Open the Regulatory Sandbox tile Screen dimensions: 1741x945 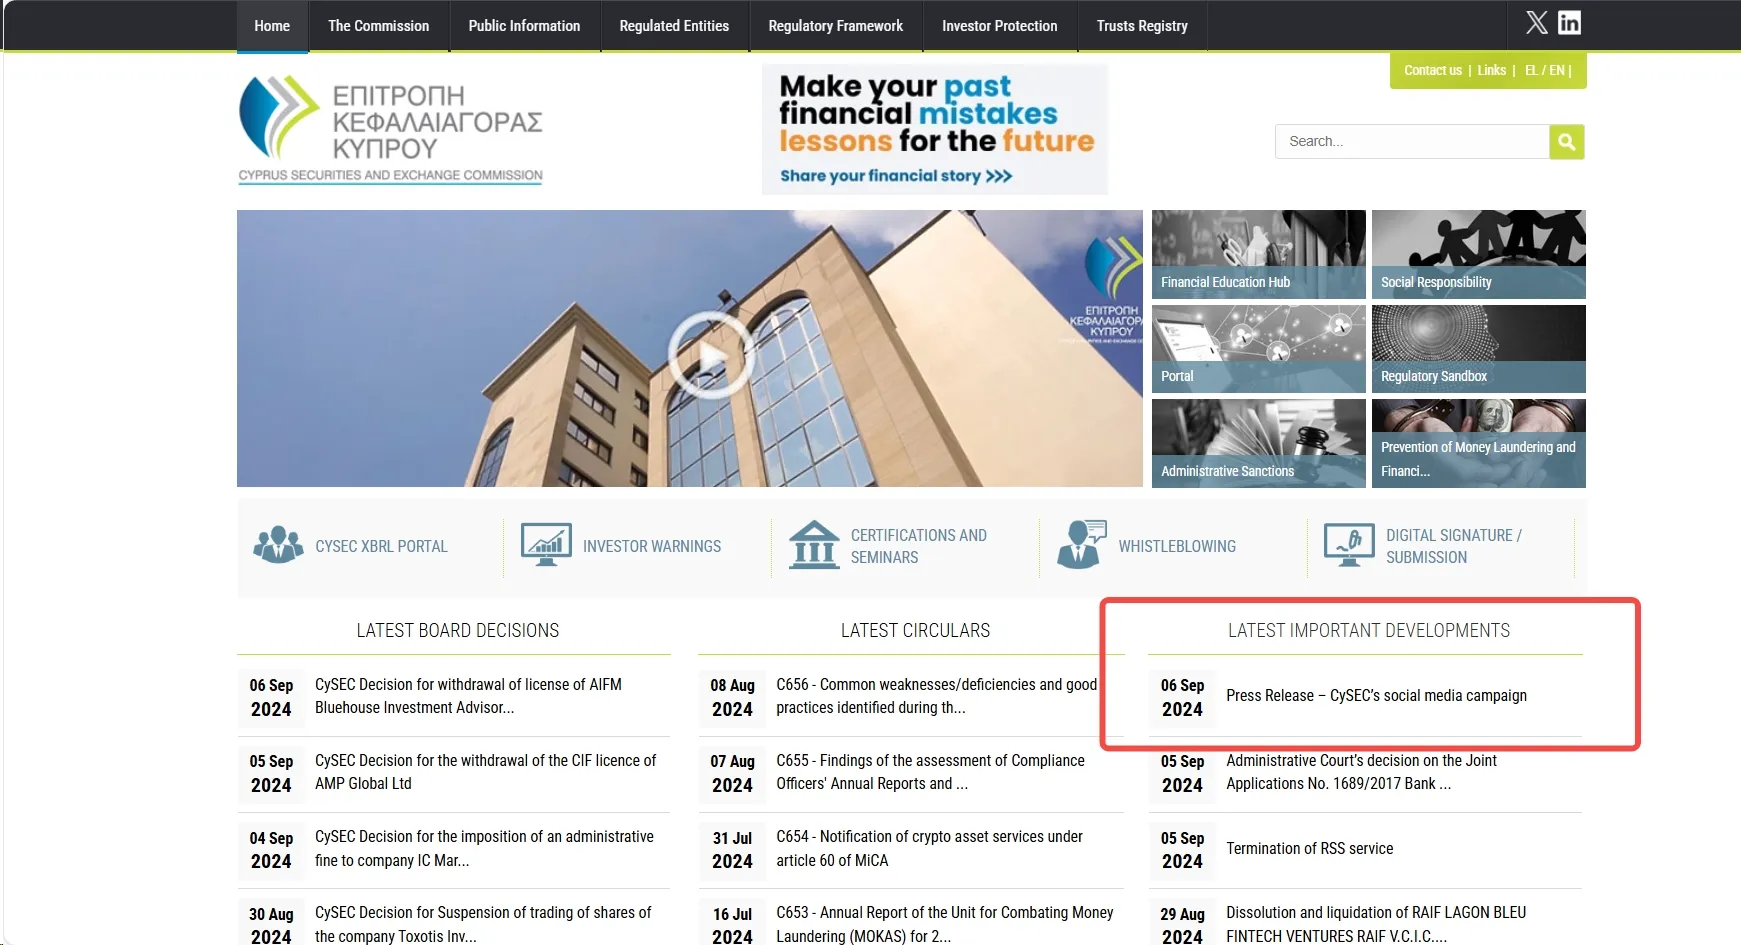click(x=1479, y=349)
